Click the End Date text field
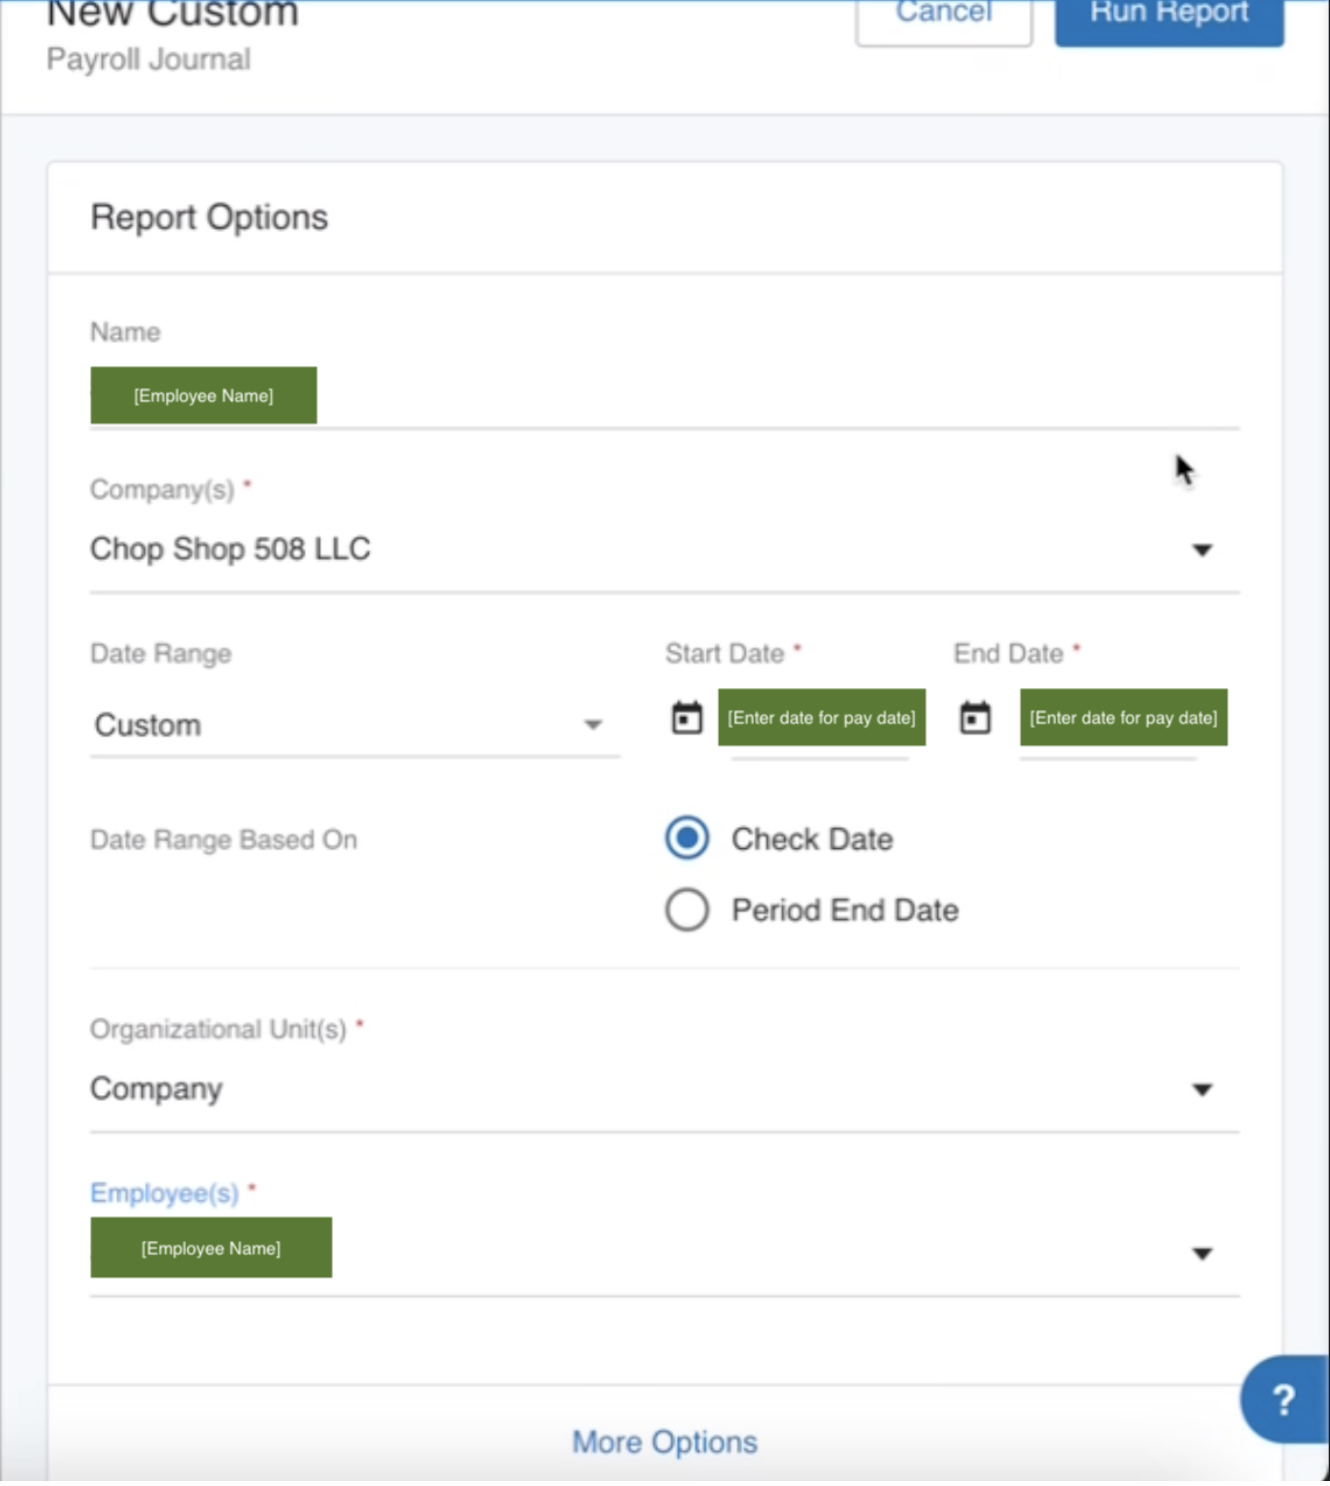1330x1486 pixels. click(1123, 718)
